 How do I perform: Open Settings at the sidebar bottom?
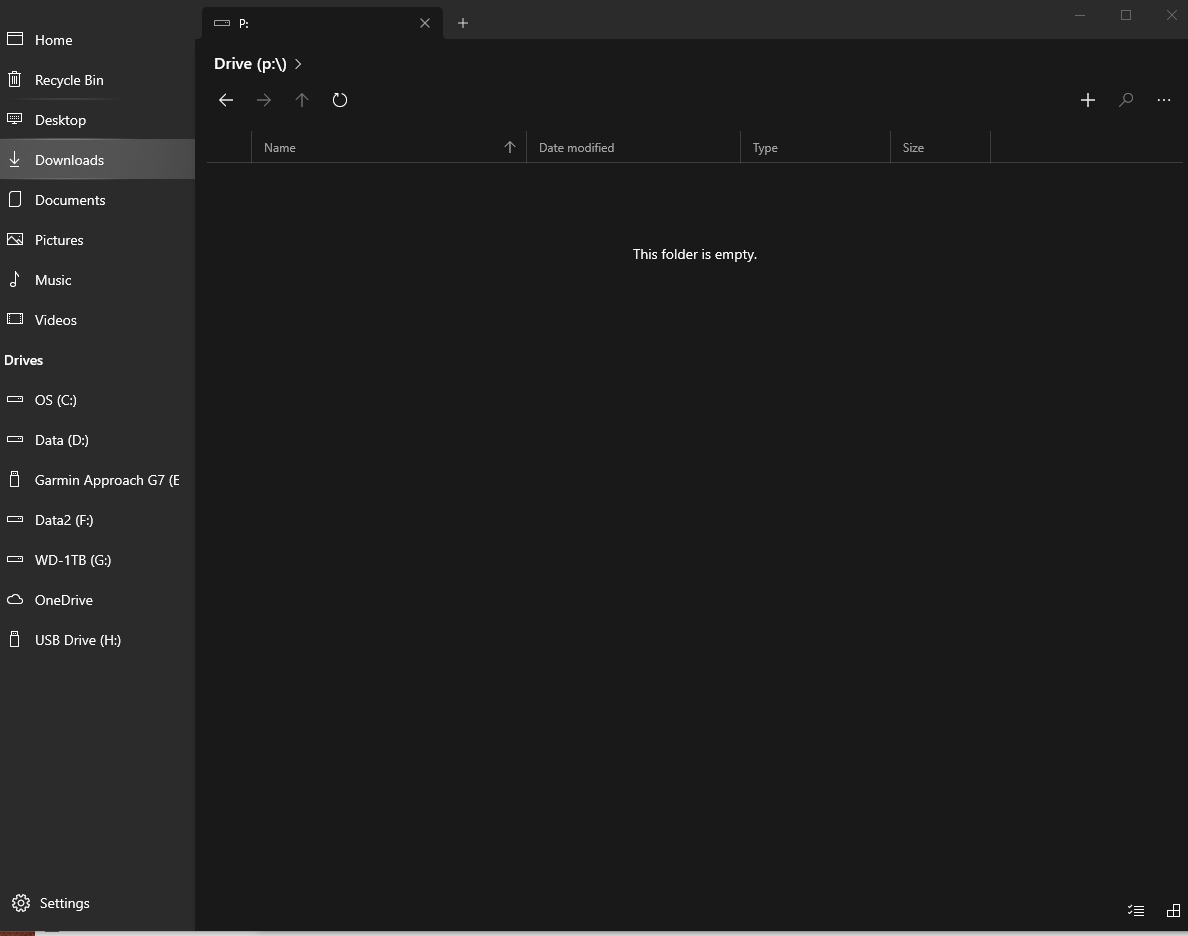(97, 903)
